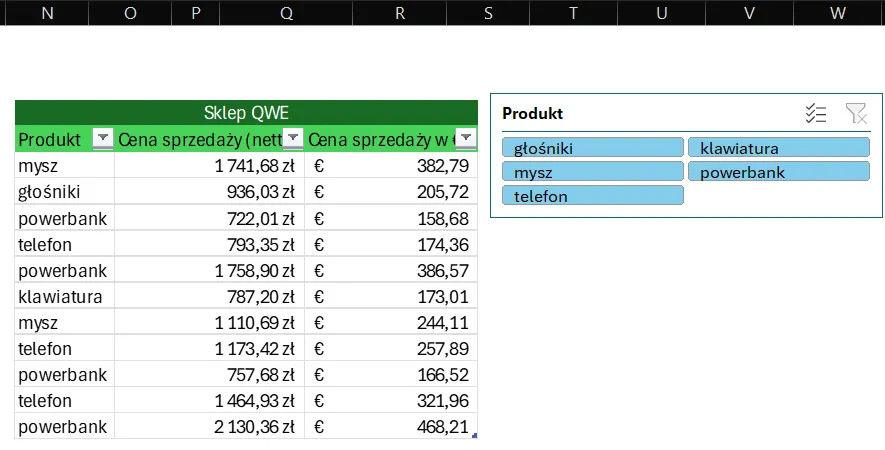Toggle głośniki slicer item
This screenshot has height=450, width=885.
coord(593,148)
